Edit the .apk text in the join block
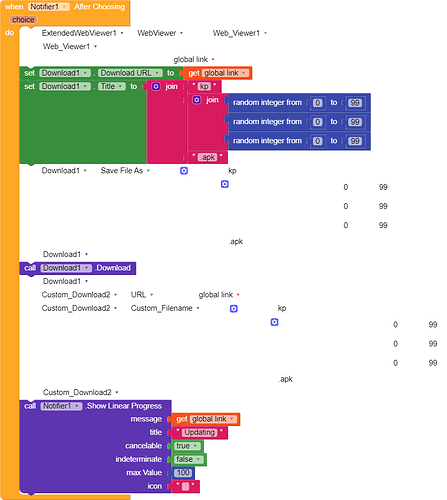Screen dimensions: 447x500 tap(208, 157)
